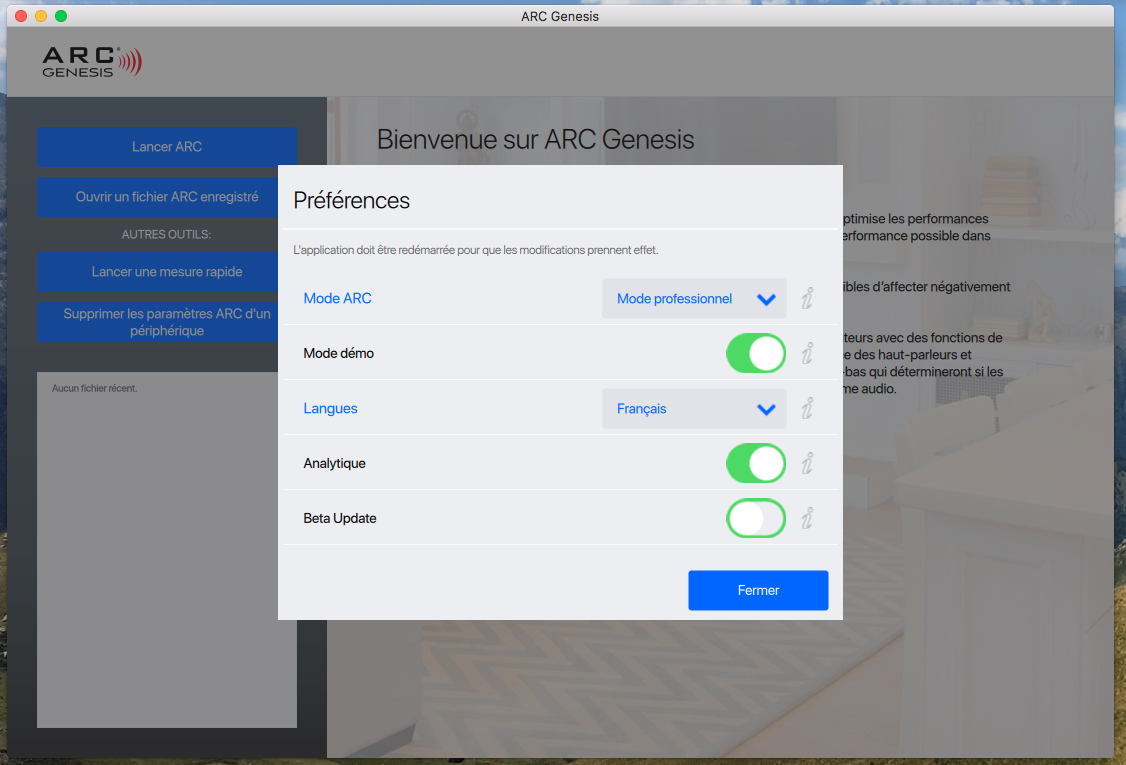Image resolution: width=1126 pixels, height=765 pixels.
Task: Click the red window close button
Action: [x=21, y=16]
